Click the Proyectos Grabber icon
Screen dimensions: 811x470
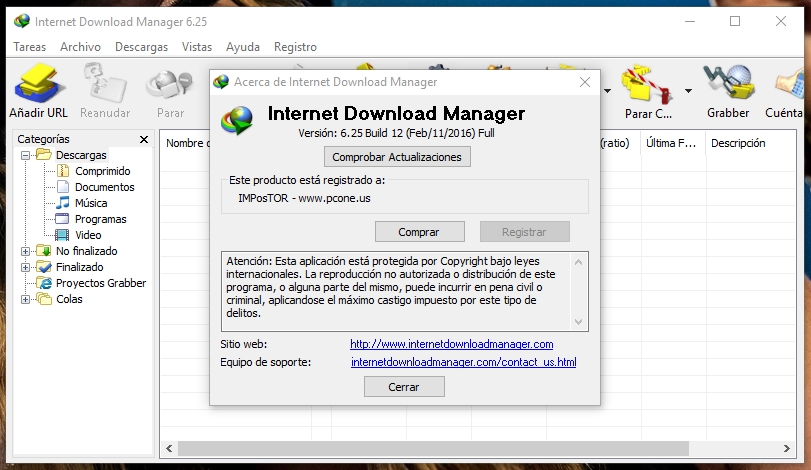(44, 283)
